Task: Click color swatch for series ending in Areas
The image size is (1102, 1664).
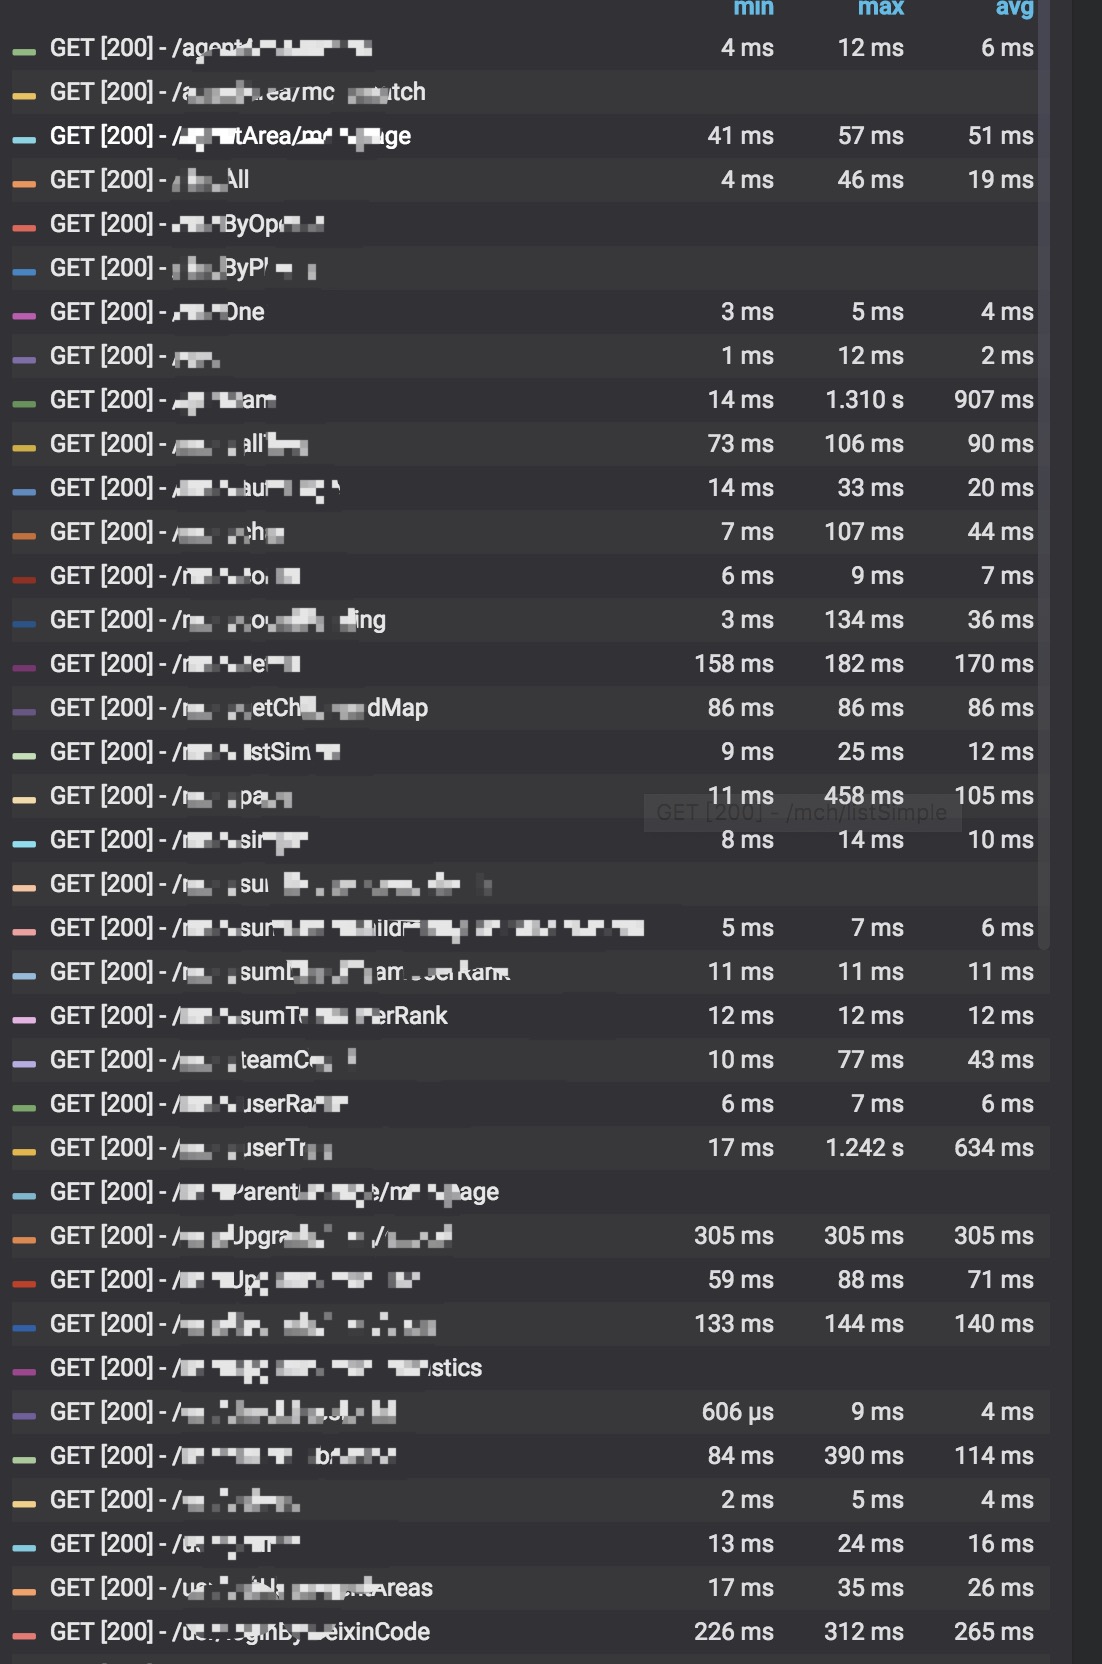Action: [x=24, y=1591]
